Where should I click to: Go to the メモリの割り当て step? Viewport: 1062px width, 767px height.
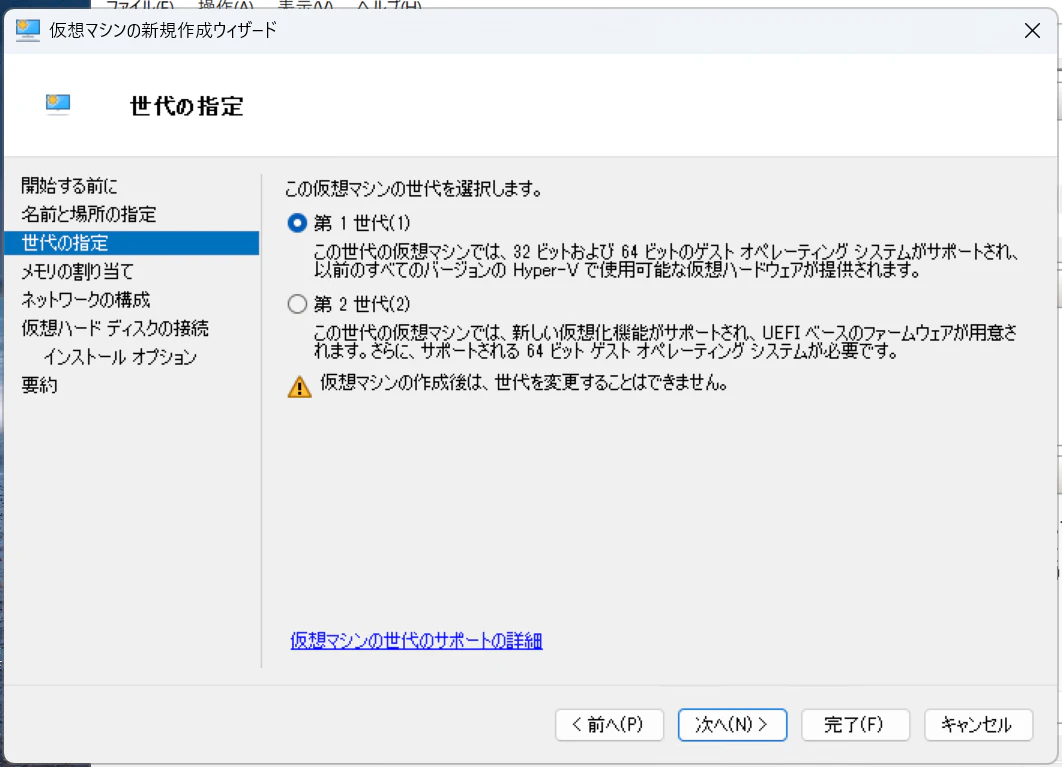coord(77,271)
